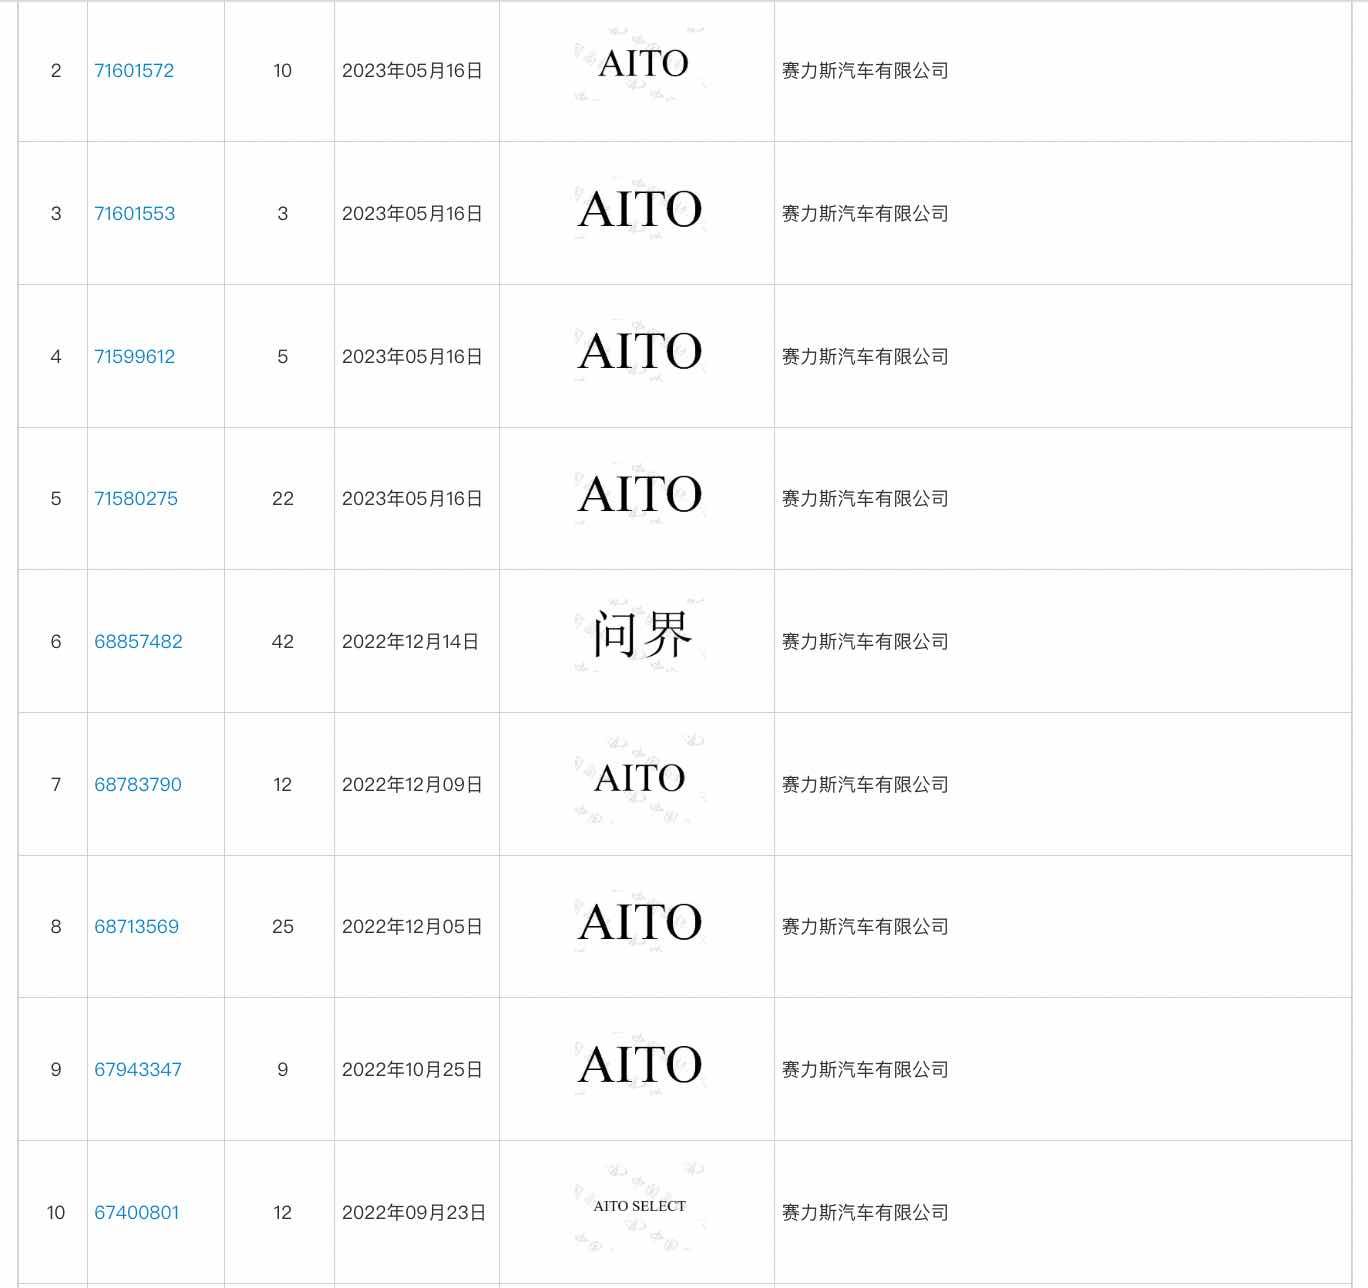Open trademark application 67943347
The image size is (1368, 1288).
[138, 1070]
